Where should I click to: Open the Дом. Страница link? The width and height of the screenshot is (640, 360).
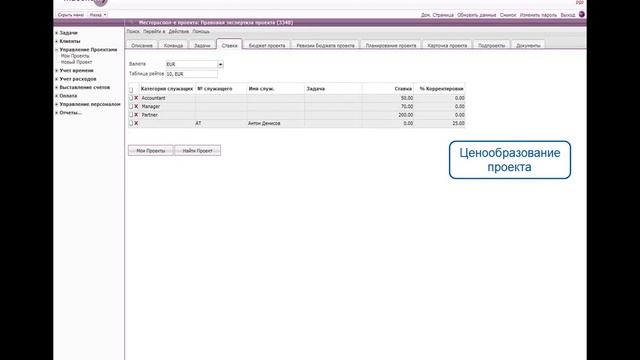pyautogui.click(x=437, y=15)
